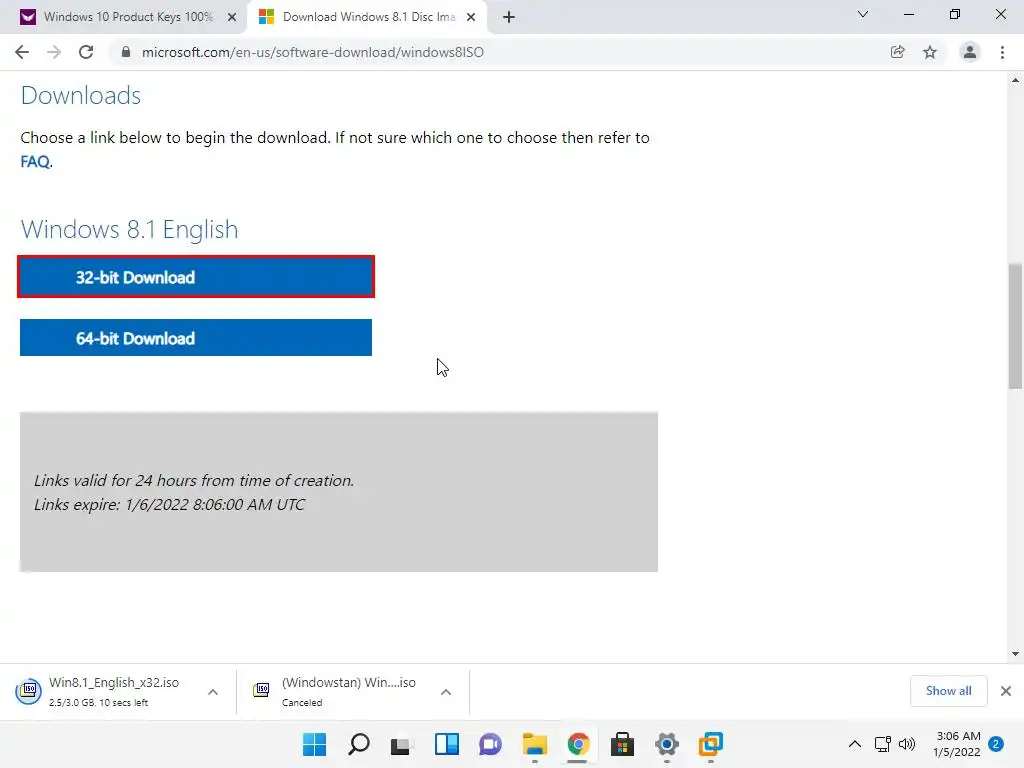Open Microsoft Store from the taskbar
Image resolution: width=1024 pixels, height=768 pixels.
[622, 744]
